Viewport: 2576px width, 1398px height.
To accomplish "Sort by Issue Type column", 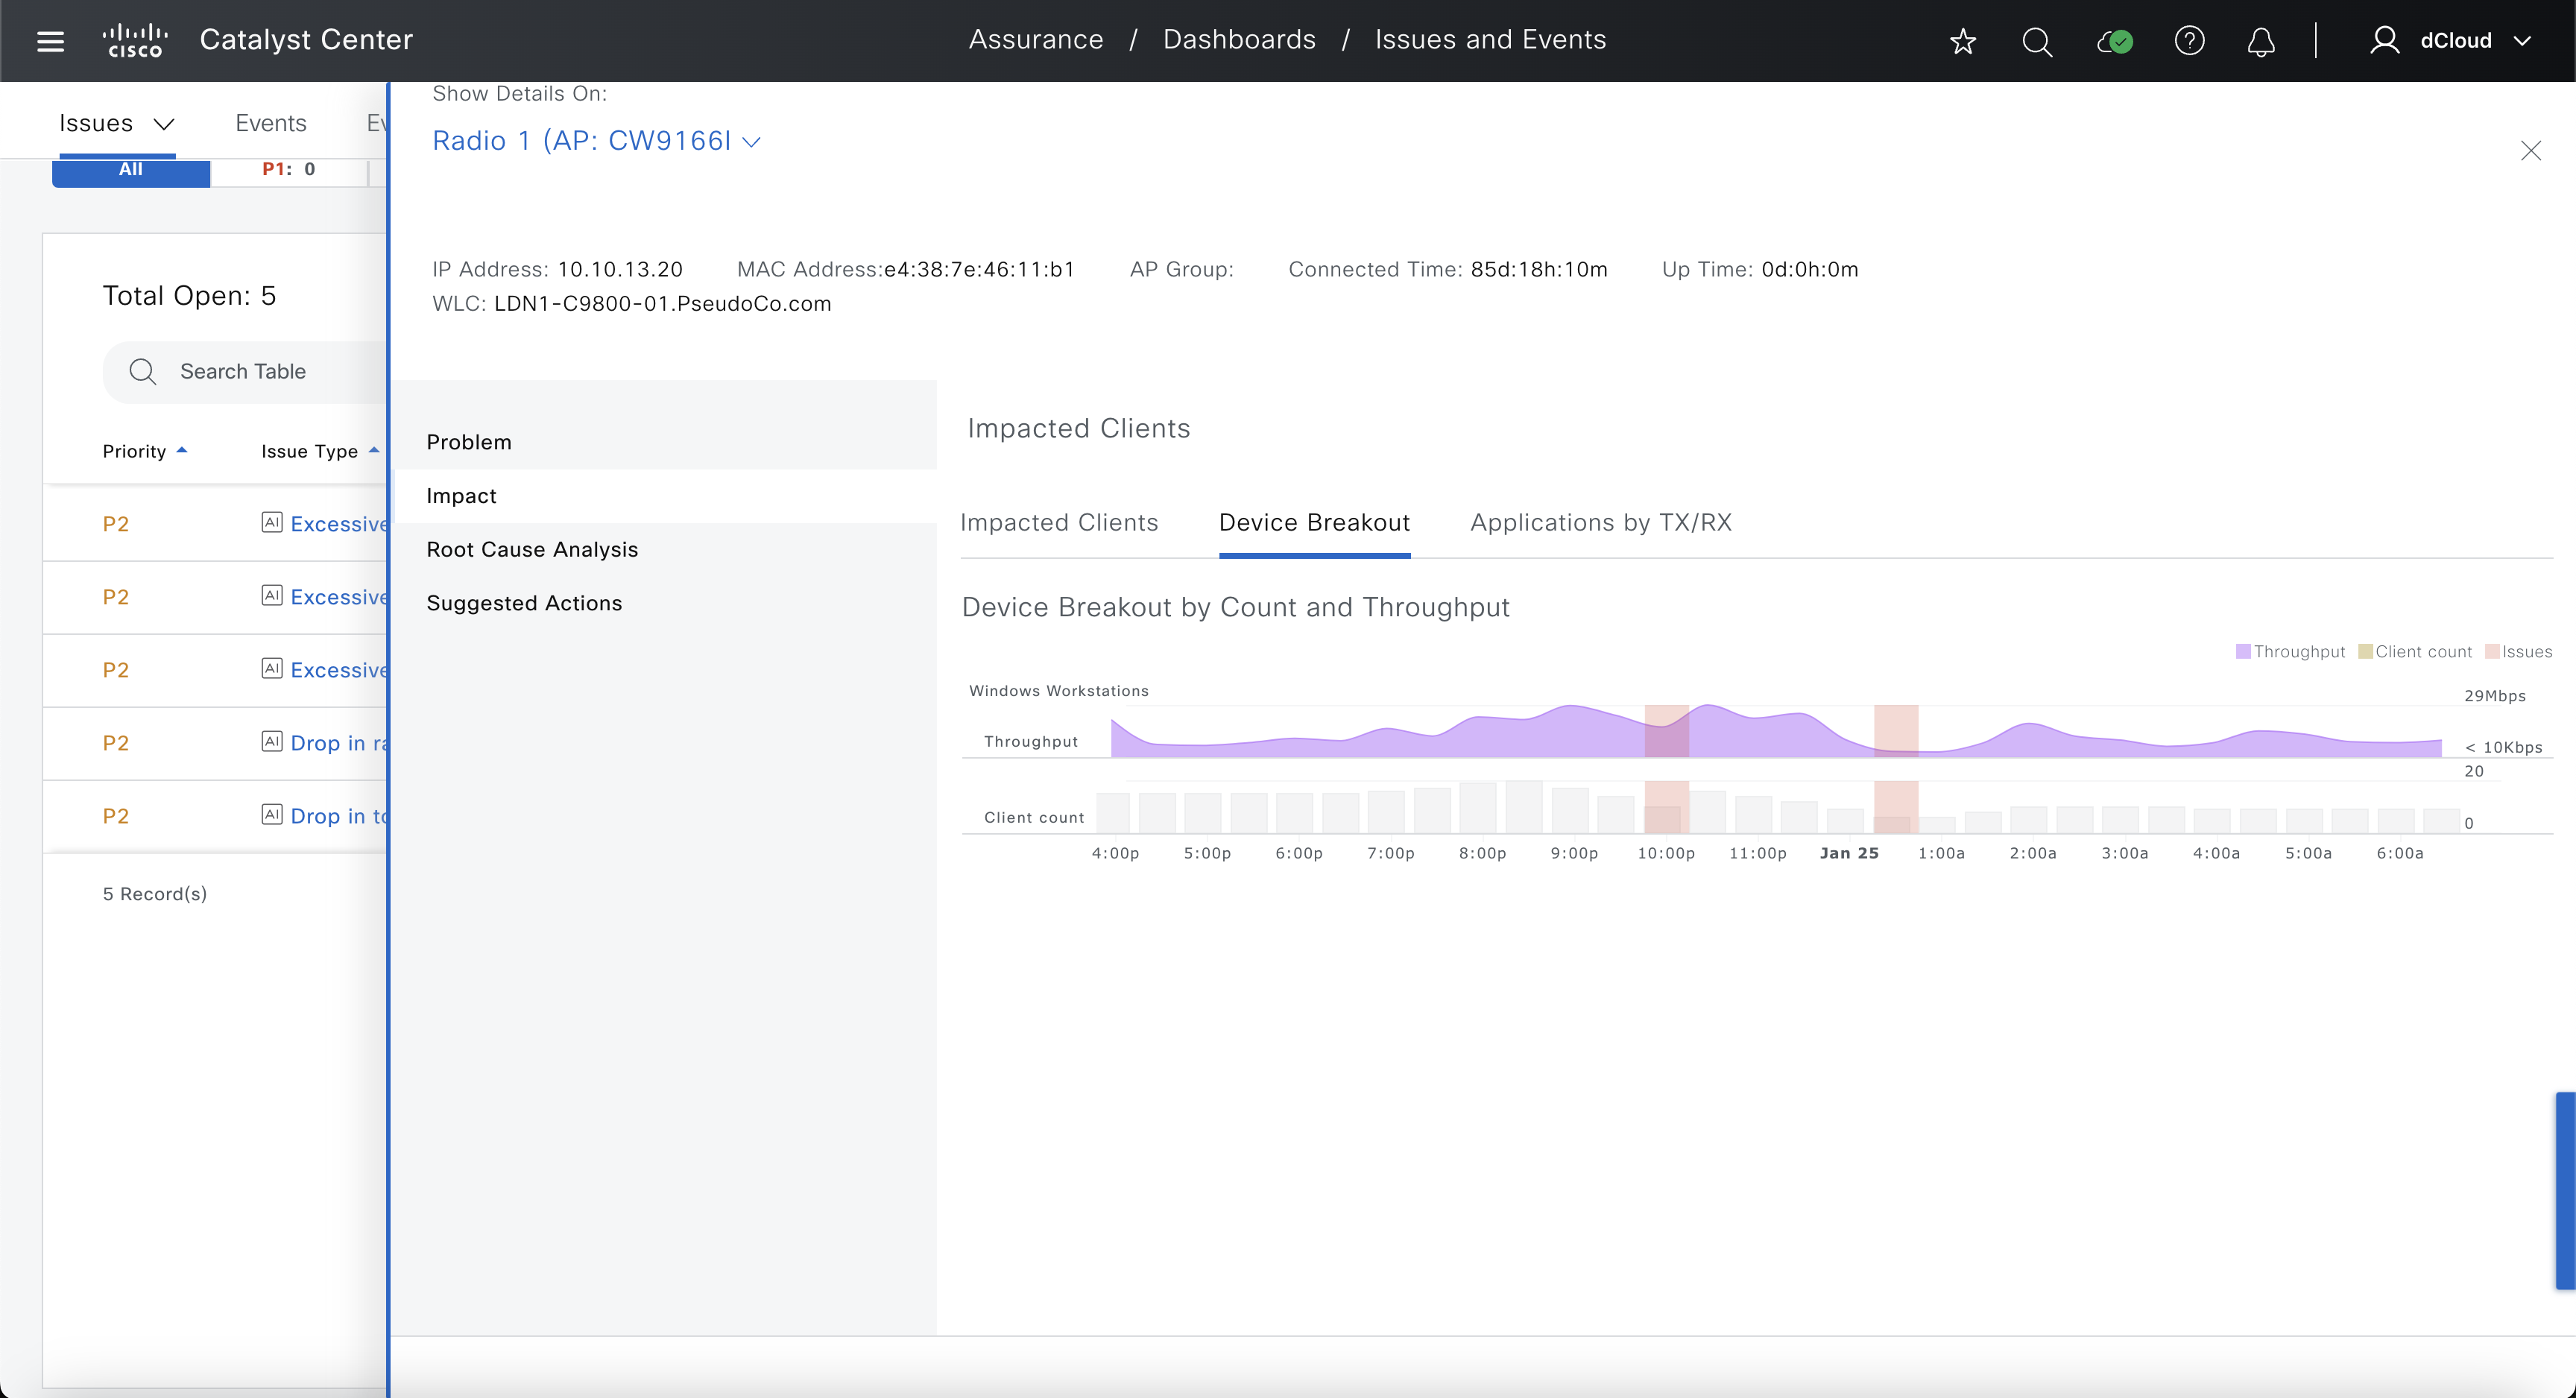I will click(x=320, y=451).
